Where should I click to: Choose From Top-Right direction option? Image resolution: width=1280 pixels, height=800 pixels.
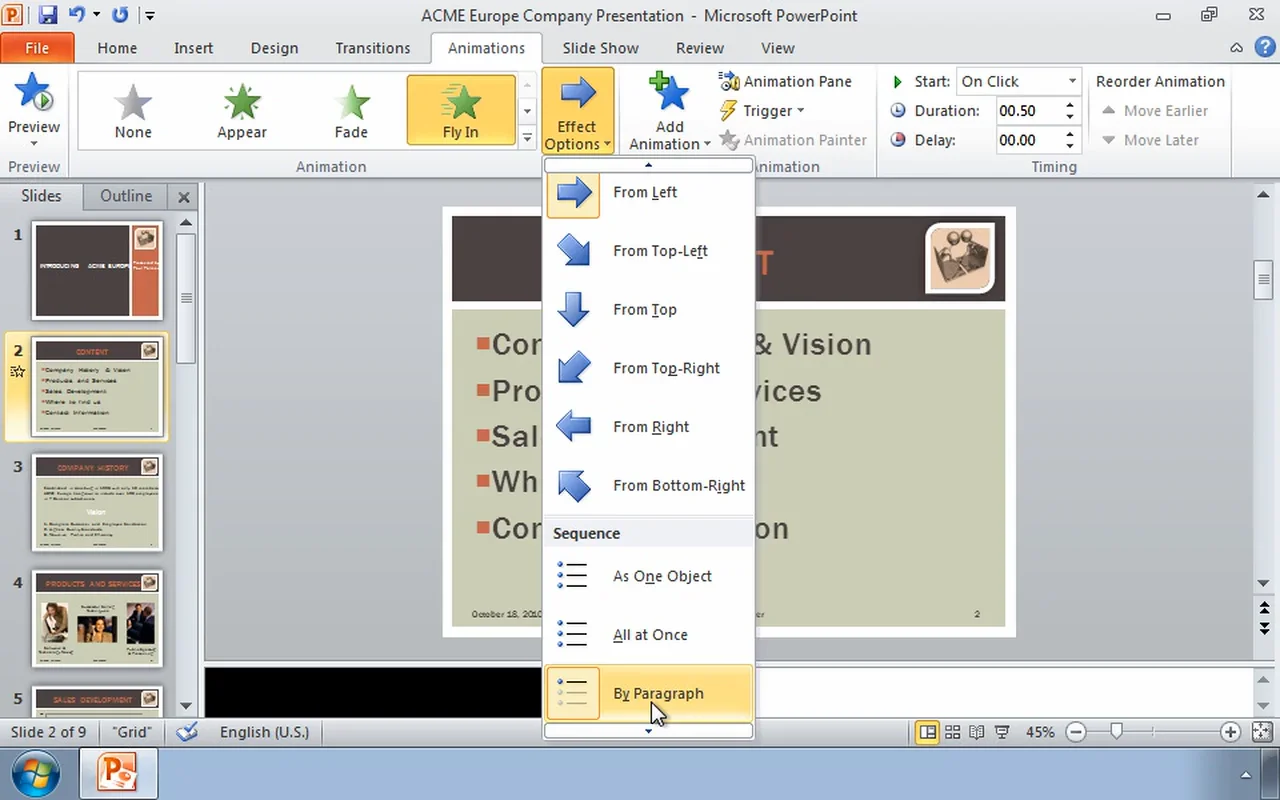[648, 368]
